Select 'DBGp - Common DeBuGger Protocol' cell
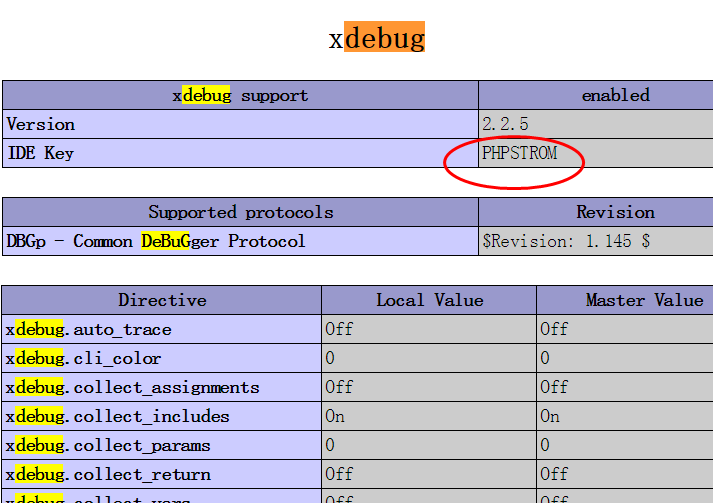Screen dimensions: 713x503 240,241
